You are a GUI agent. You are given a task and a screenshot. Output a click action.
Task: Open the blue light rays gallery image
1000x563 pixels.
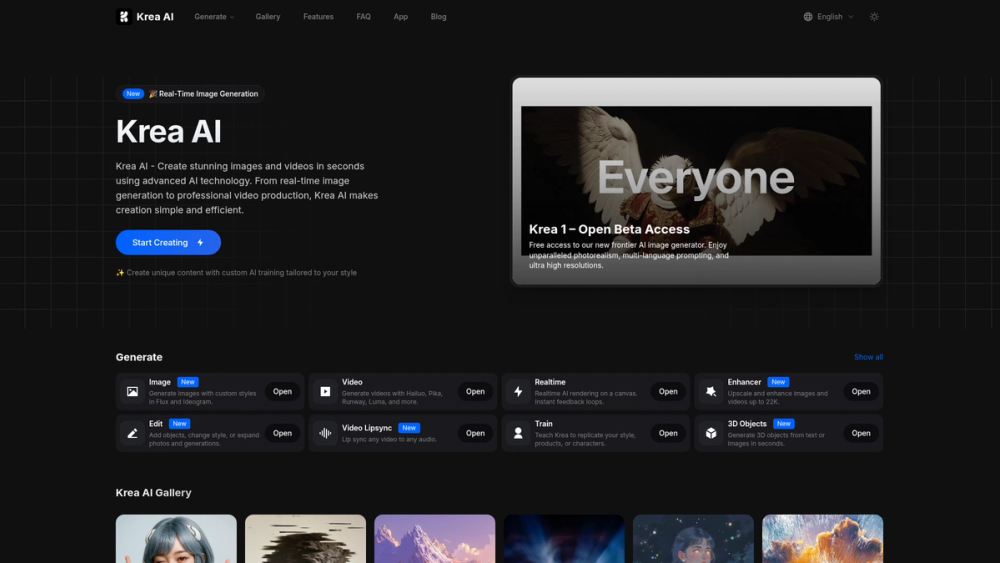pos(564,539)
